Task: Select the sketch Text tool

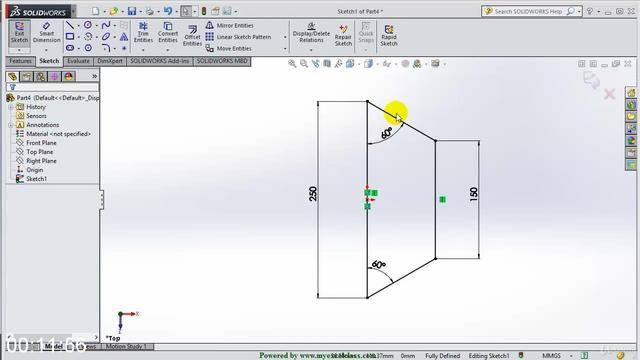Action: coord(124,37)
